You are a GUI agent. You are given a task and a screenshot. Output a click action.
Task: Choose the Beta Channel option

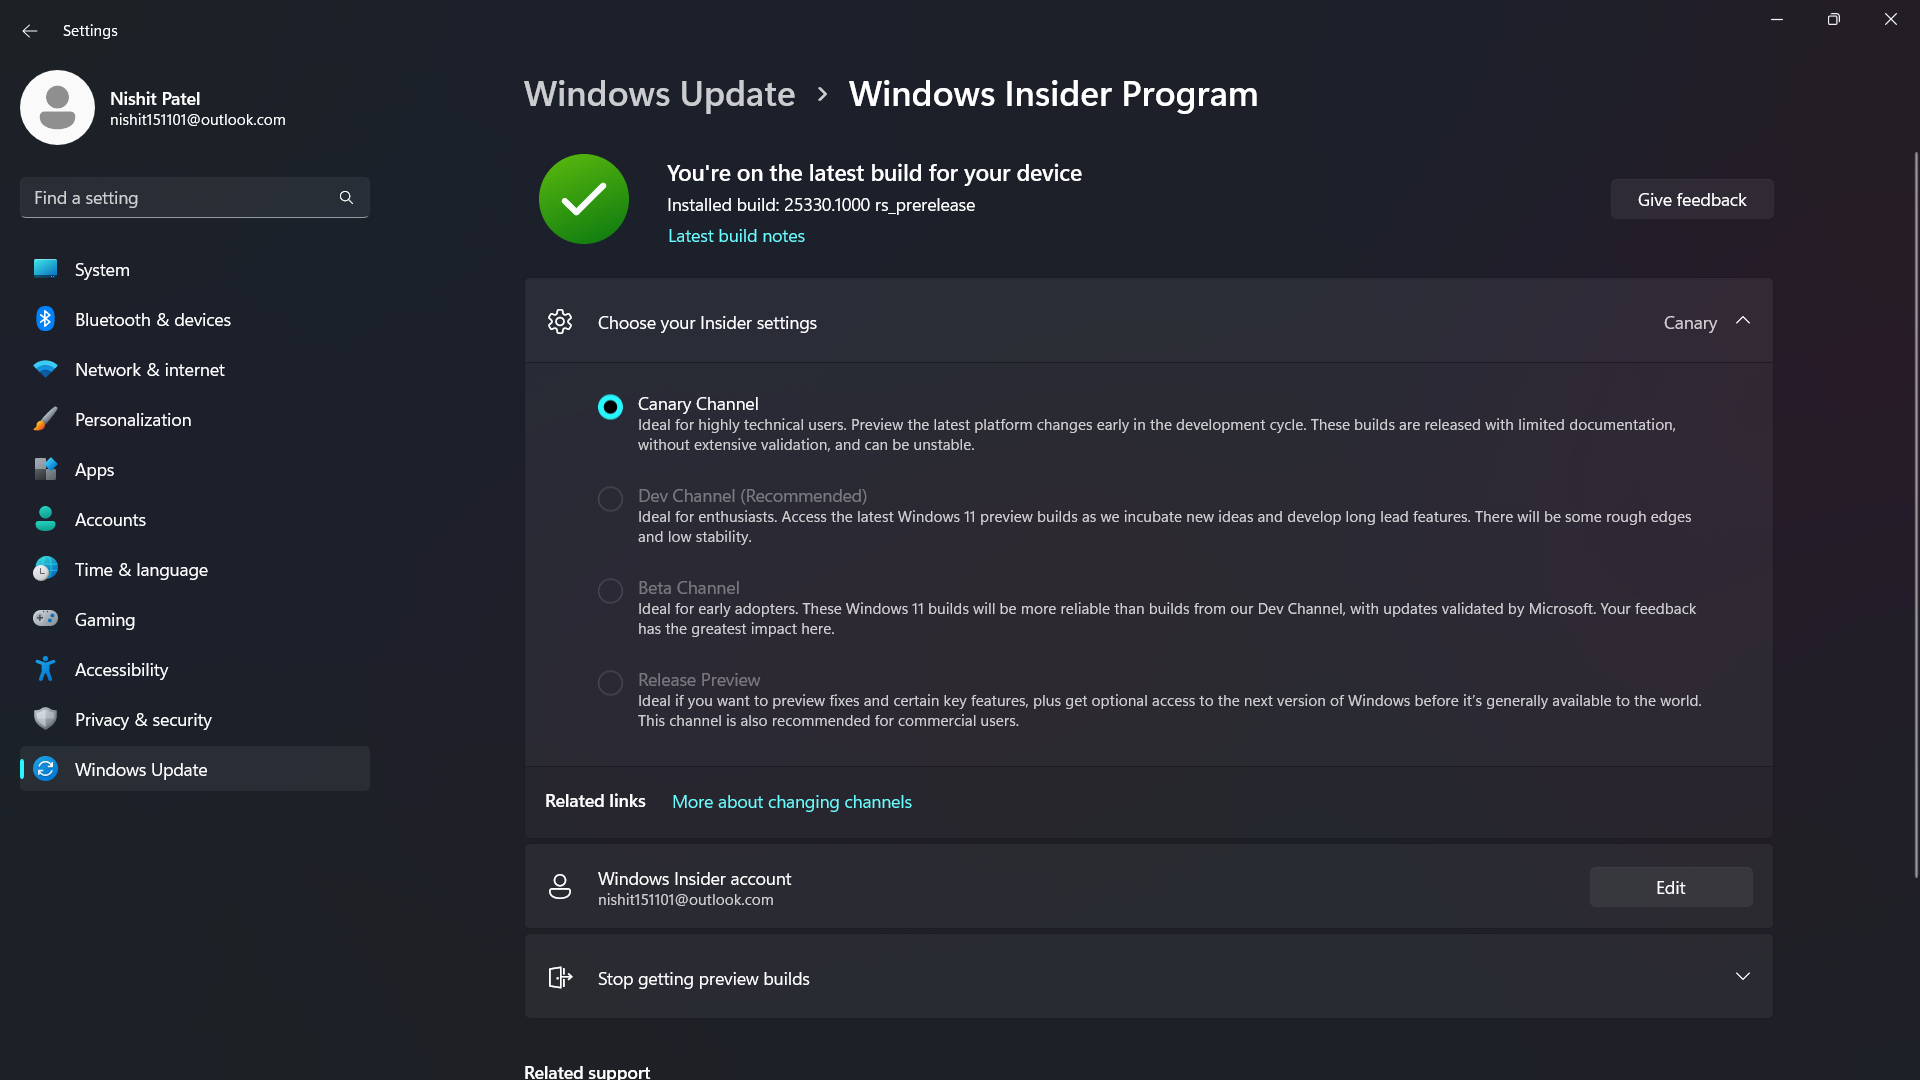point(610,590)
